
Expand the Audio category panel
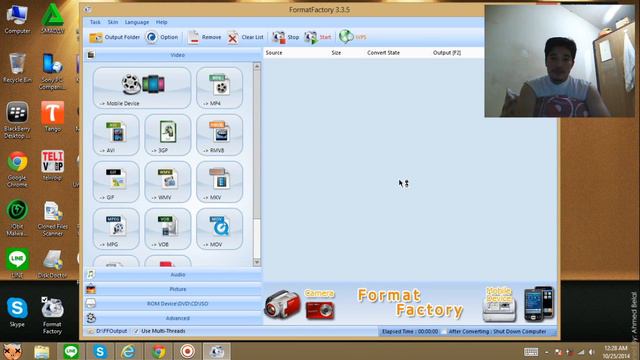(x=173, y=275)
